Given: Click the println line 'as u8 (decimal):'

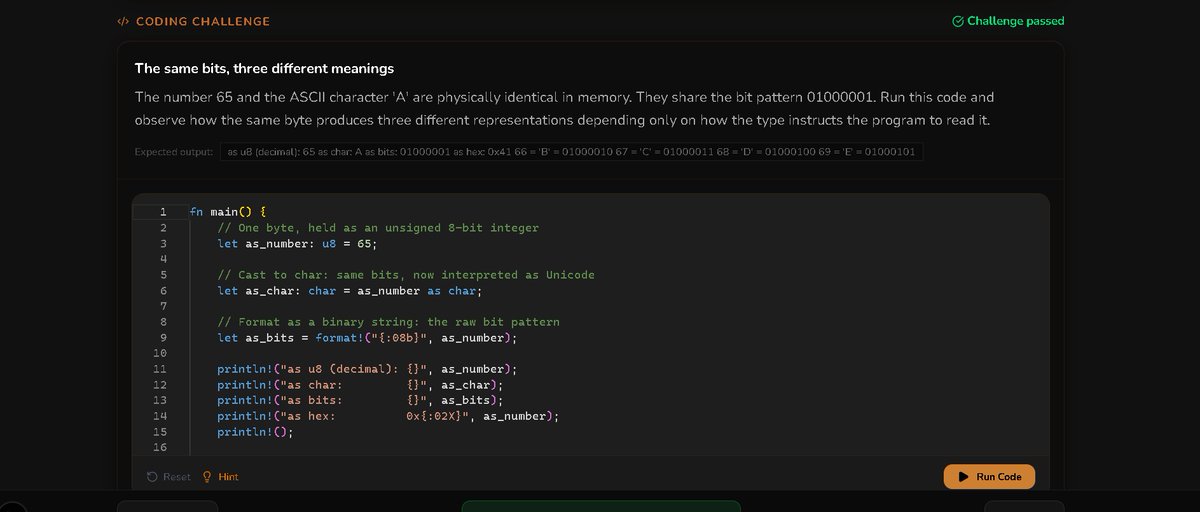Looking at the screenshot, I should click(x=368, y=369).
